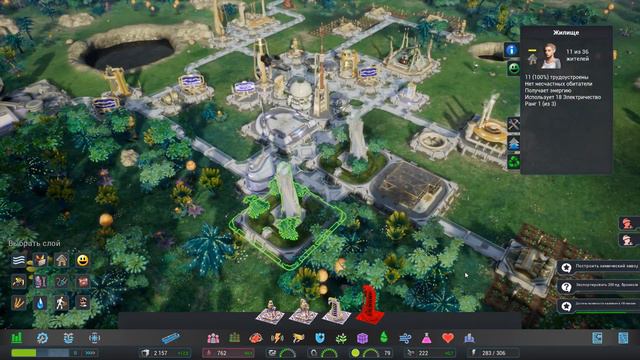Click the Выбрать слой label
Screen dimensions: 640x360
pos(35,244)
